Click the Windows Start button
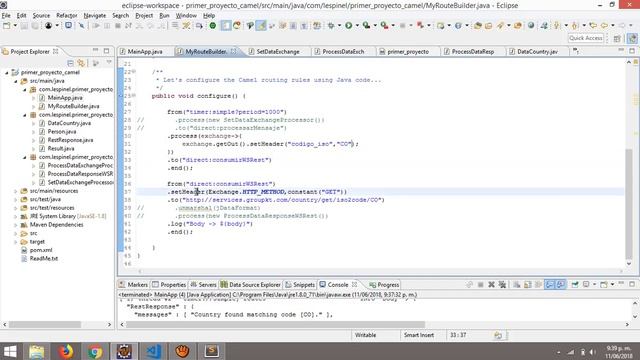640x360 pixels. coord(10,351)
